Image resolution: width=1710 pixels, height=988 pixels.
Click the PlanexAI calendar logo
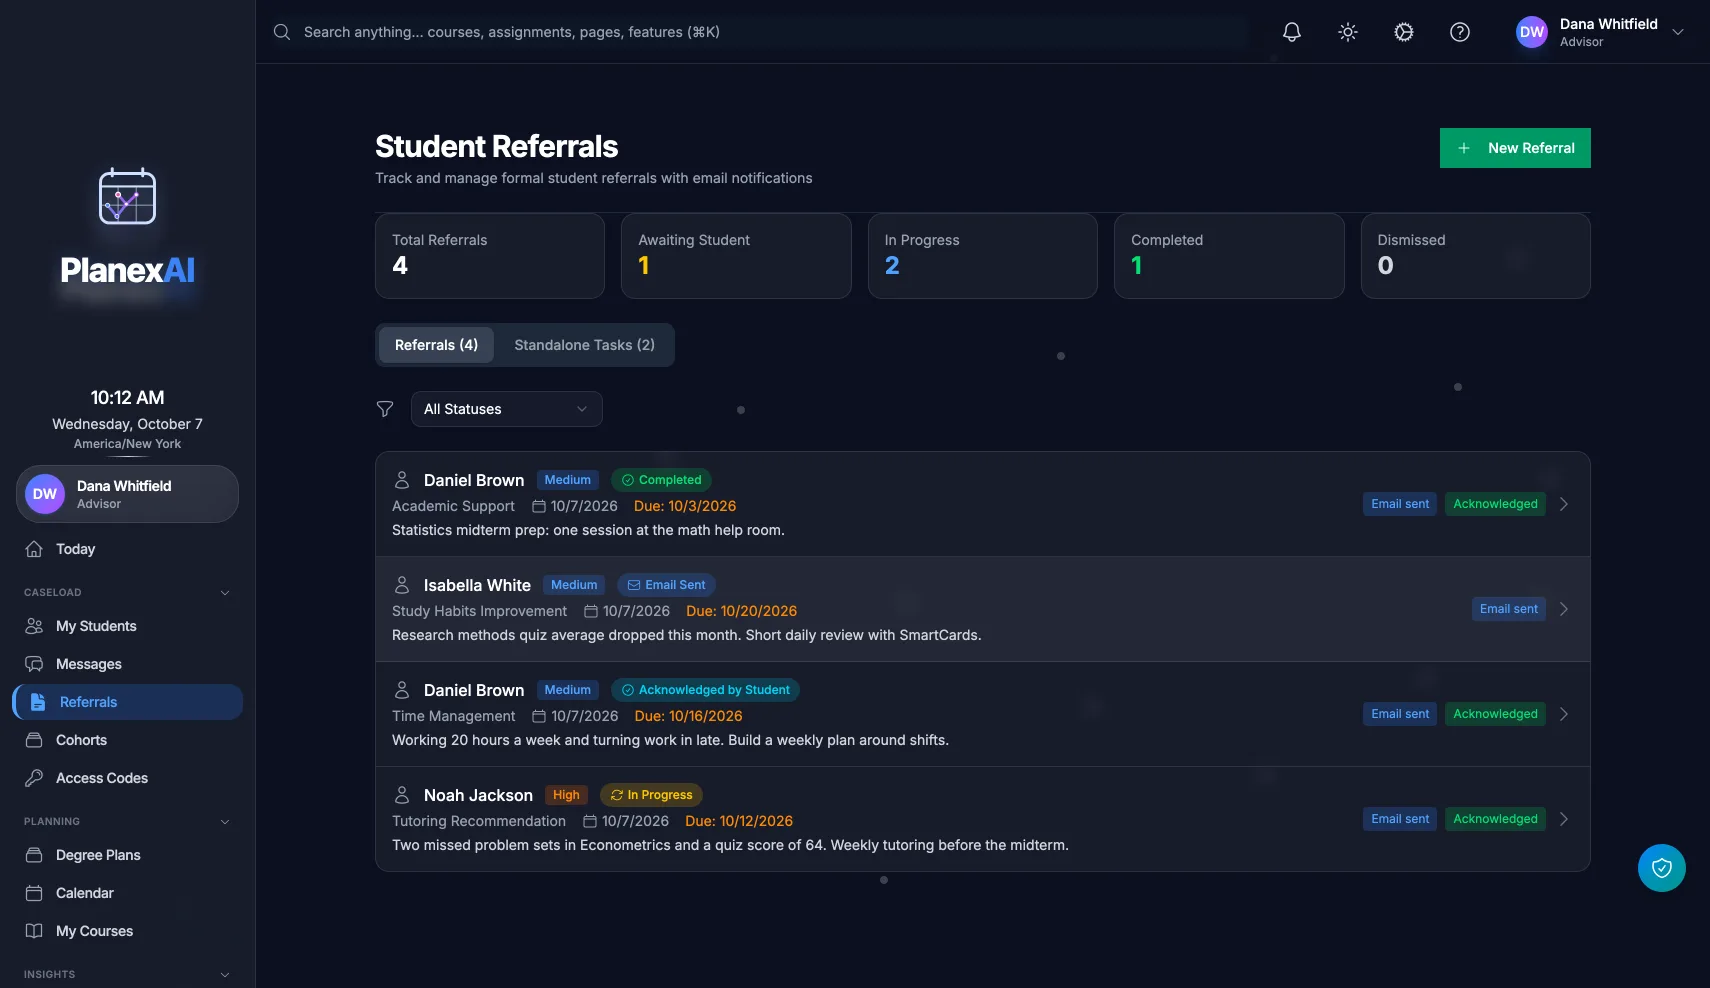(127, 196)
